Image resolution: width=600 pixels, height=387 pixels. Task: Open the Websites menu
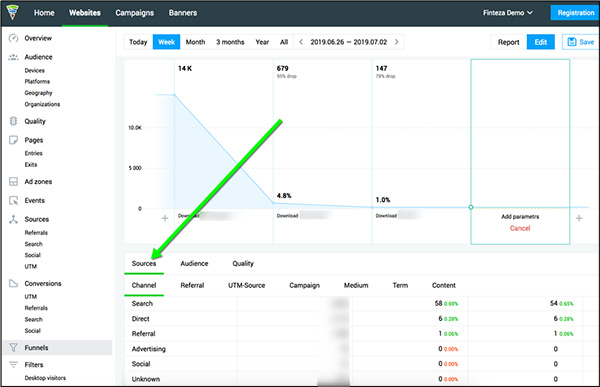[85, 13]
